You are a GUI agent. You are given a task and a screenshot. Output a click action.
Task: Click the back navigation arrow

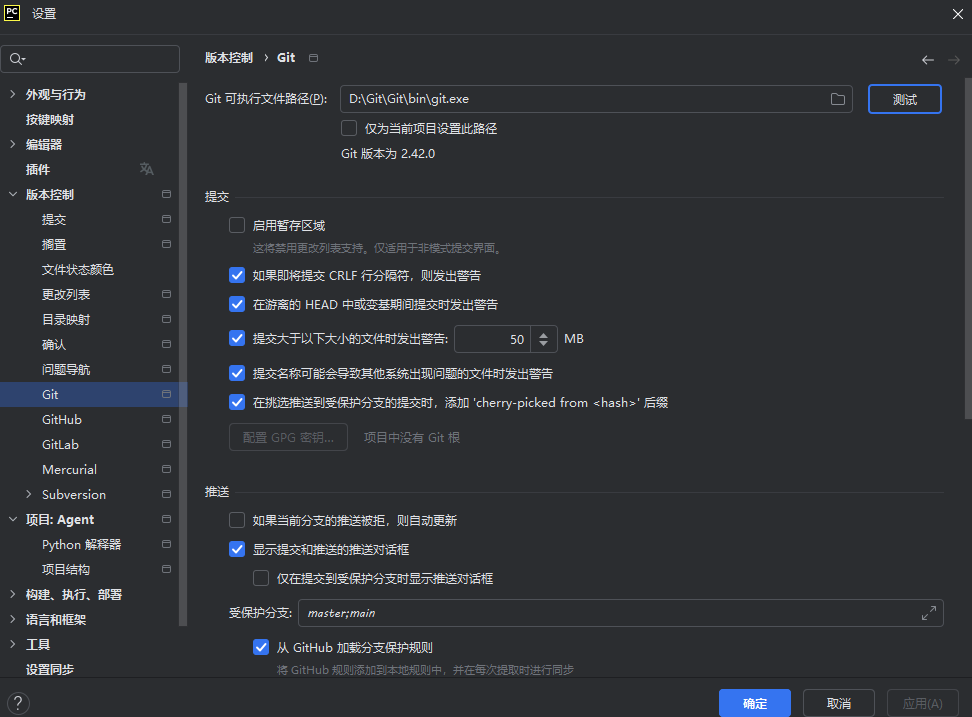click(927, 59)
